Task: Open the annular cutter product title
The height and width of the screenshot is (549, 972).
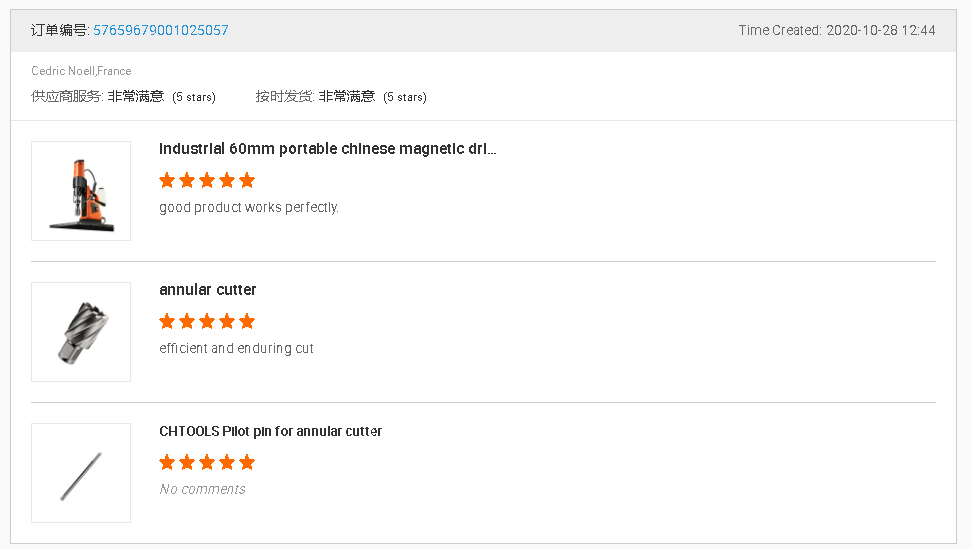Action: point(208,290)
